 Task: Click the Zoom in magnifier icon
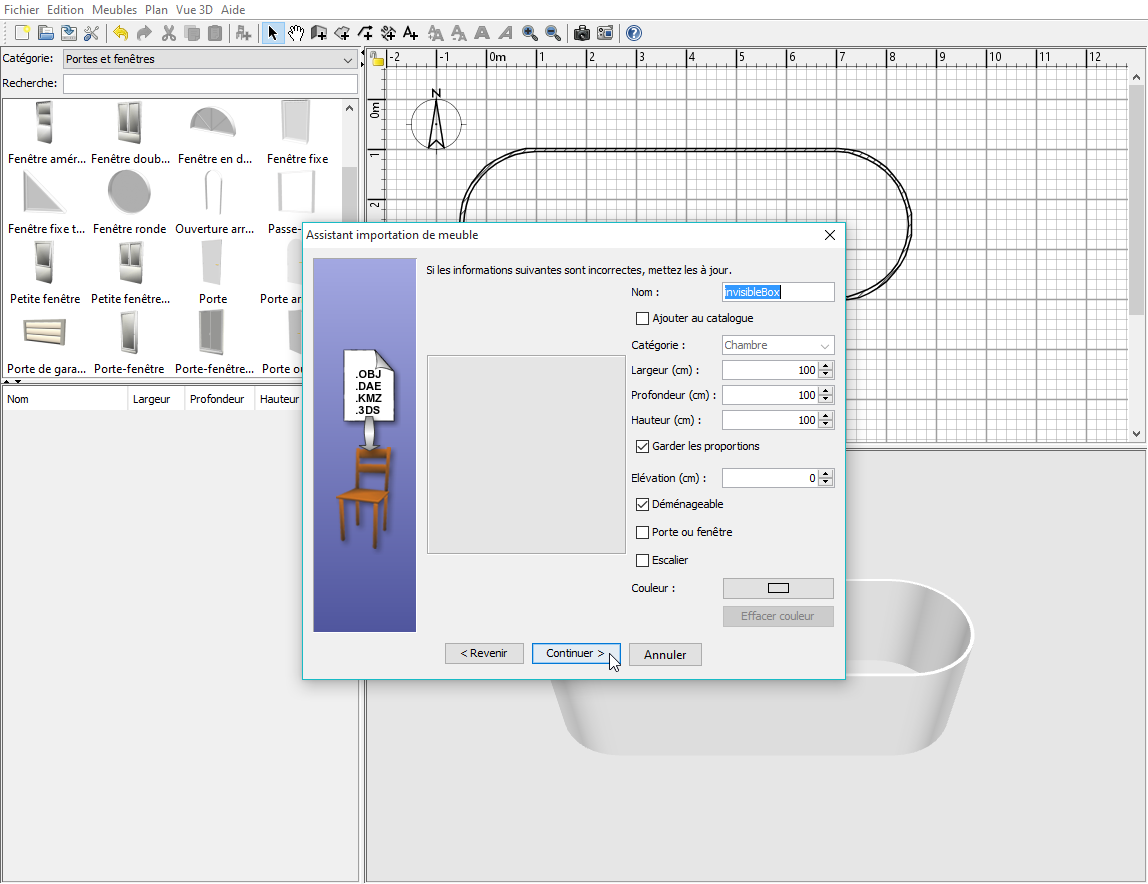click(x=529, y=33)
